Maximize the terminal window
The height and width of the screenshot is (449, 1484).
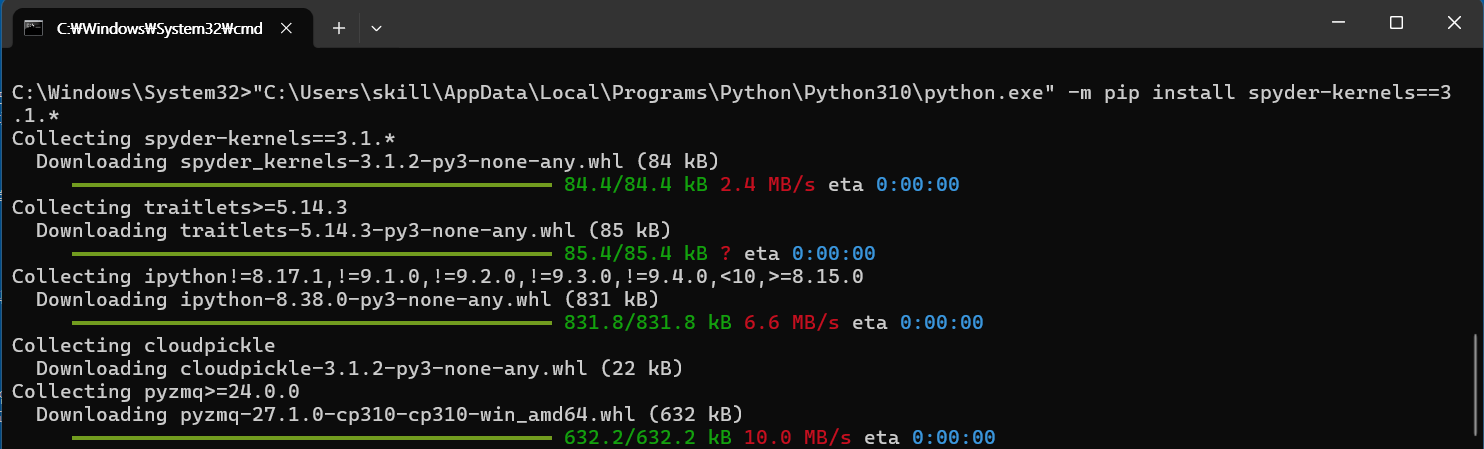point(1396,23)
